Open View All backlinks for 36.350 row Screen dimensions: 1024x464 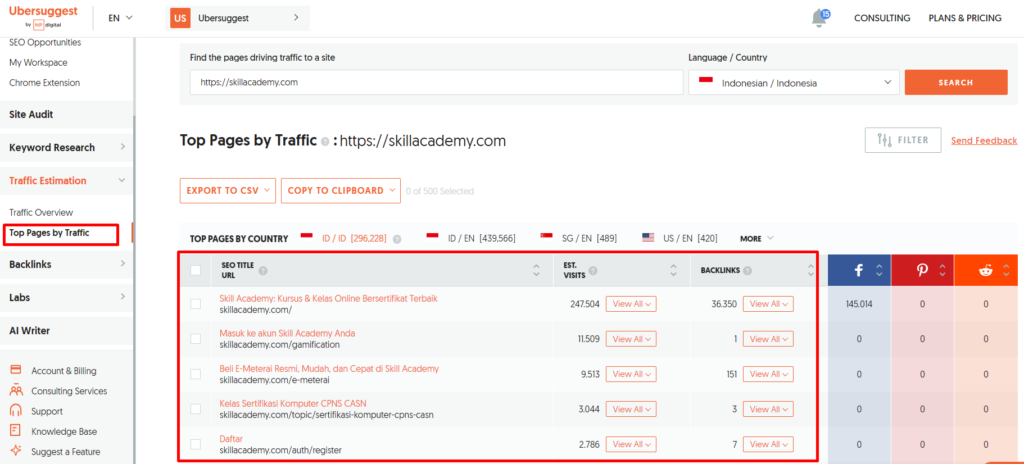point(769,304)
